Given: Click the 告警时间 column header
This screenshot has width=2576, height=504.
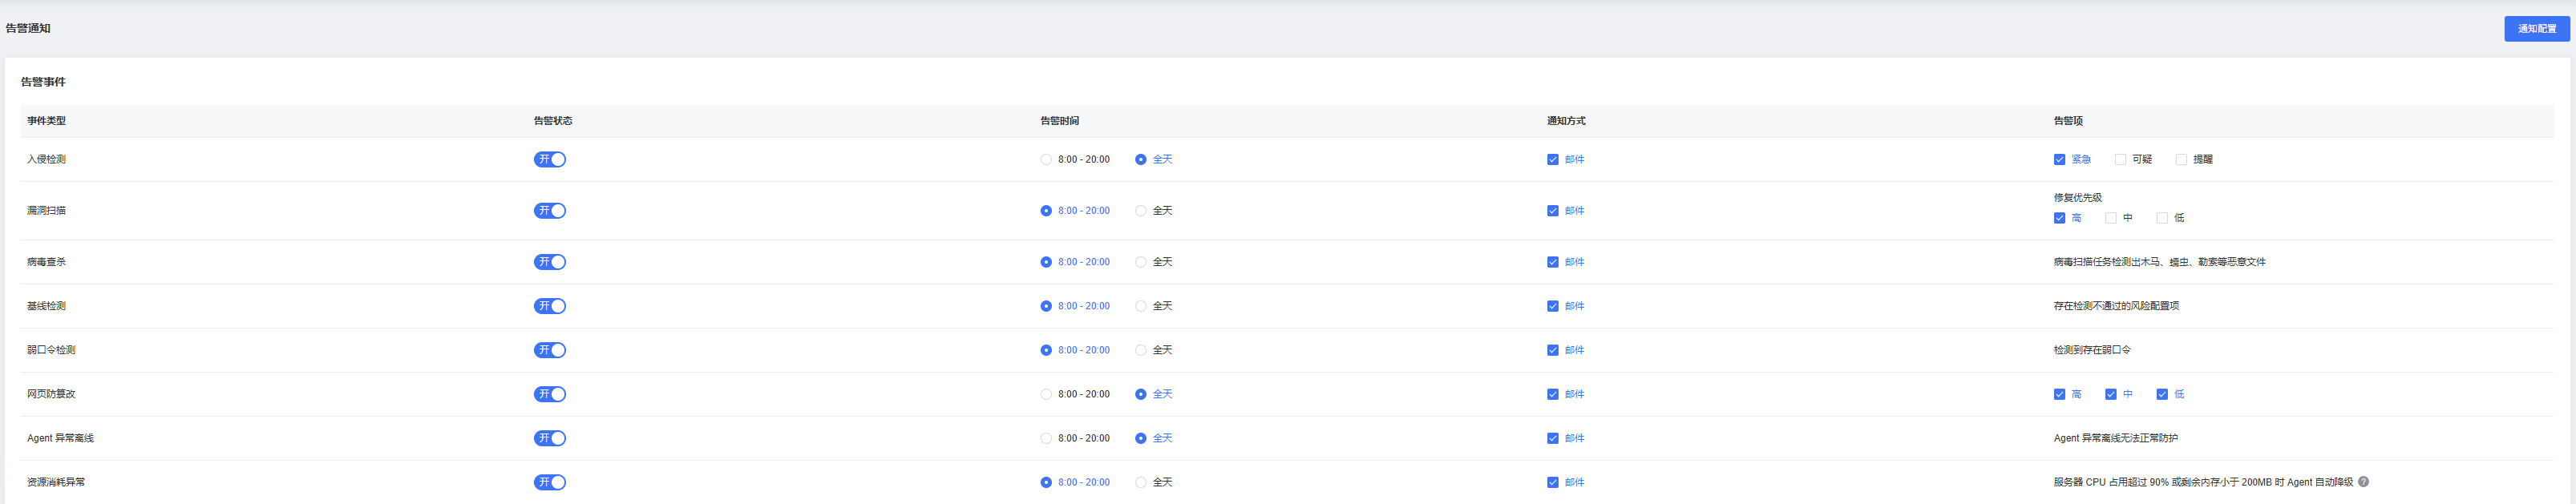Looking at the screenshot, I should (1060, 121).
